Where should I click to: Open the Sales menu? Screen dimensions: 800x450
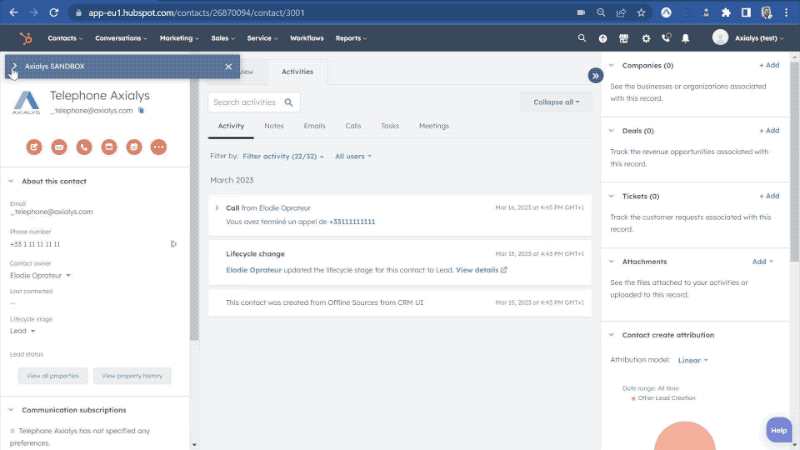coord(223,38)
